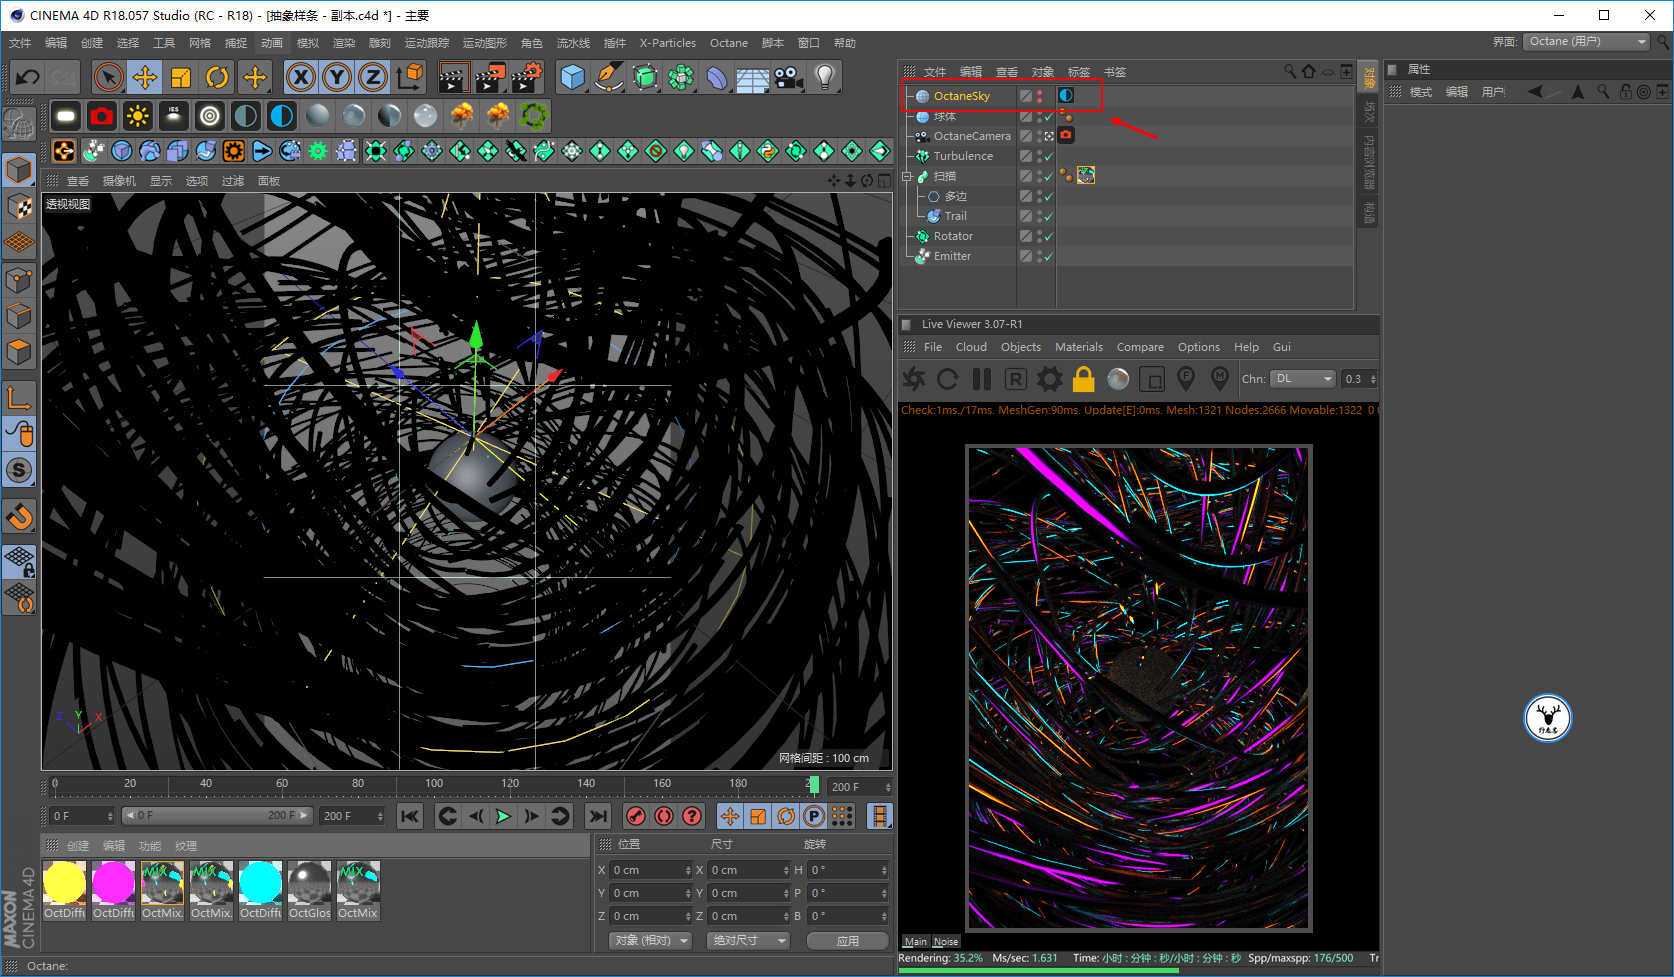The height and width of the screenshot is (977, 1674).
Task: Open the Octane menu in menu bar
Action: [729, 43]
